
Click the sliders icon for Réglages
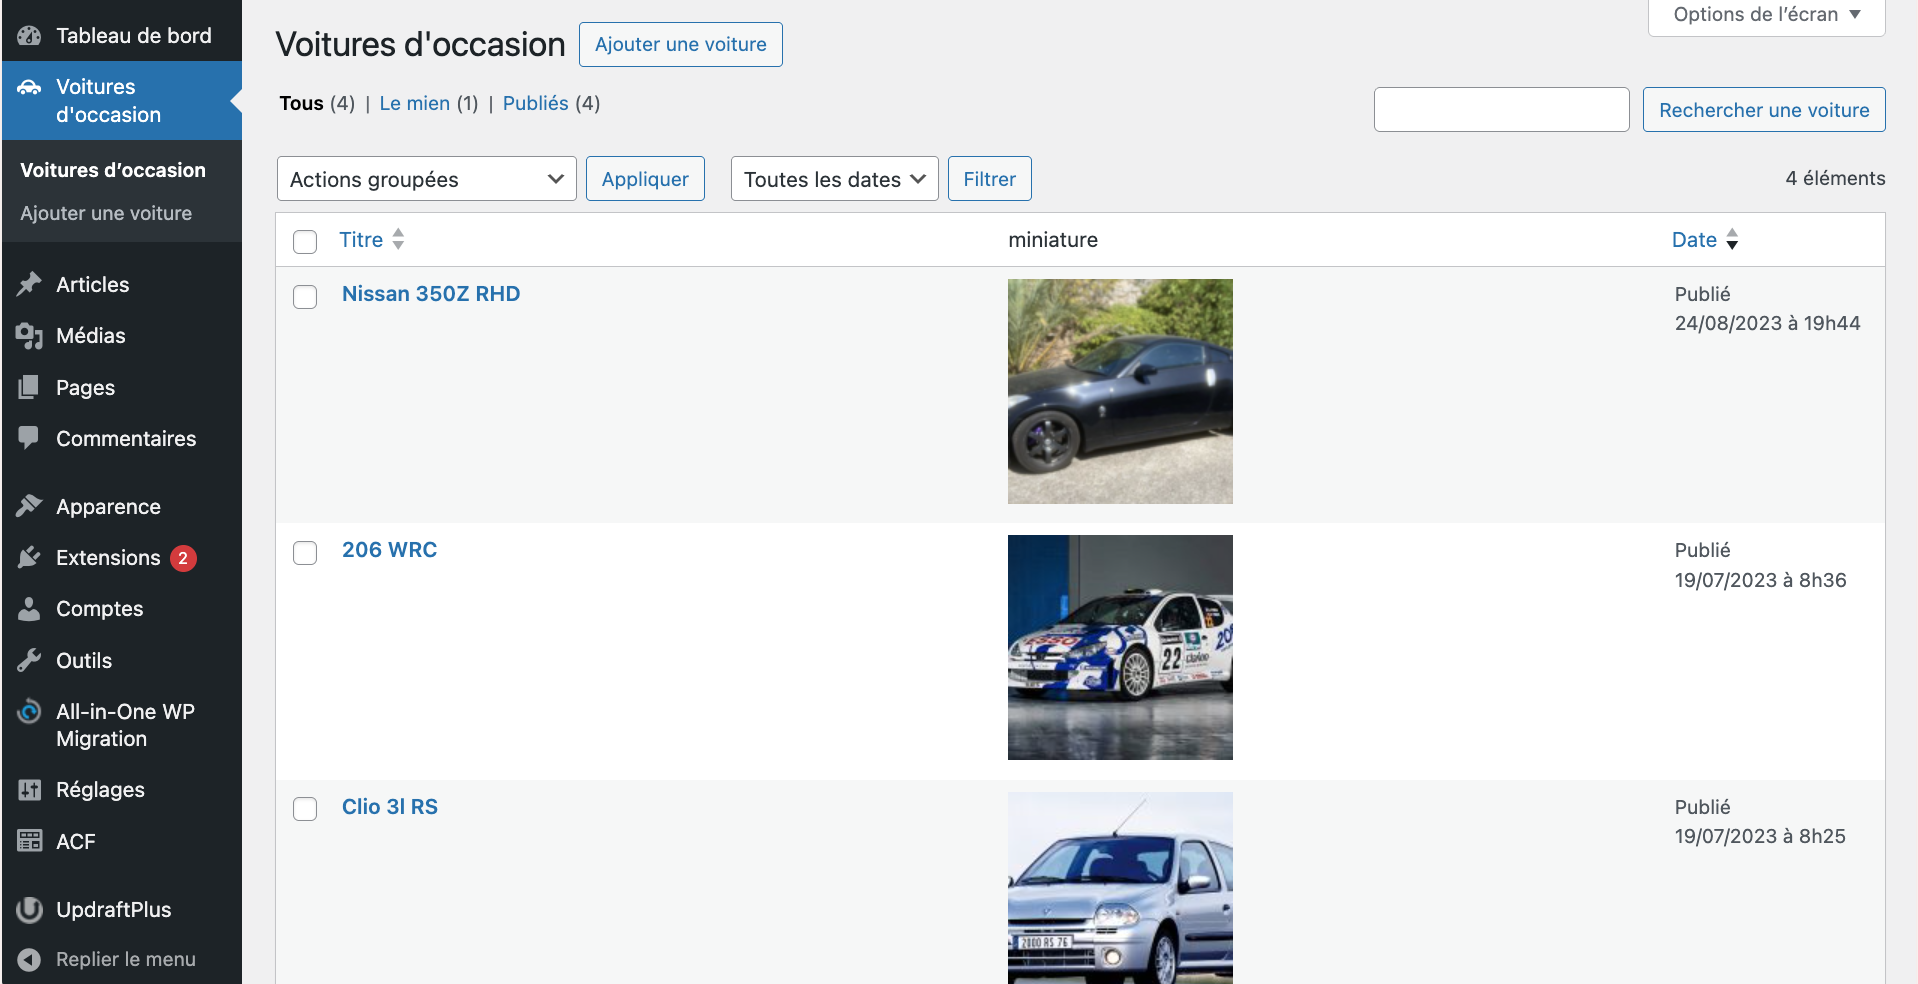pyautogui.click(x=29, y=790)
